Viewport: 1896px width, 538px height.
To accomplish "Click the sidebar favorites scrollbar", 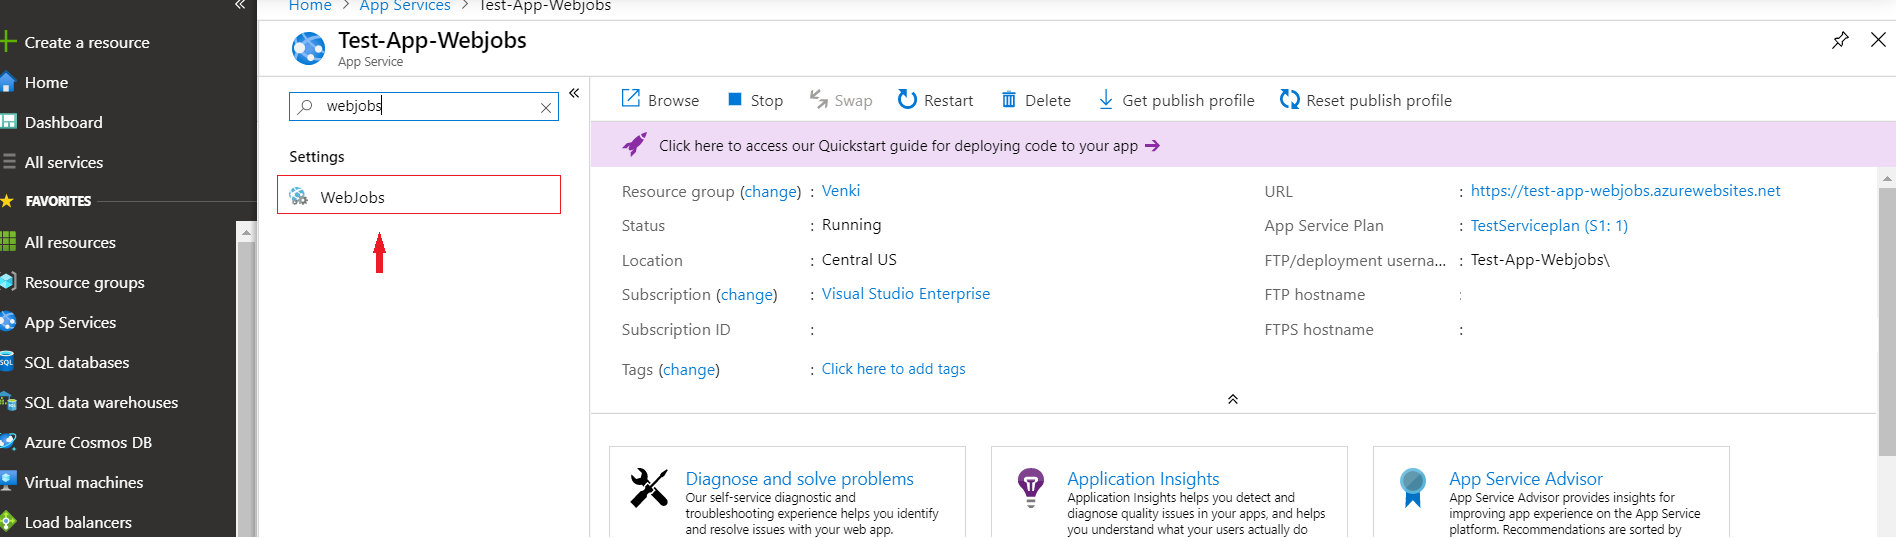I will (246, 390).
